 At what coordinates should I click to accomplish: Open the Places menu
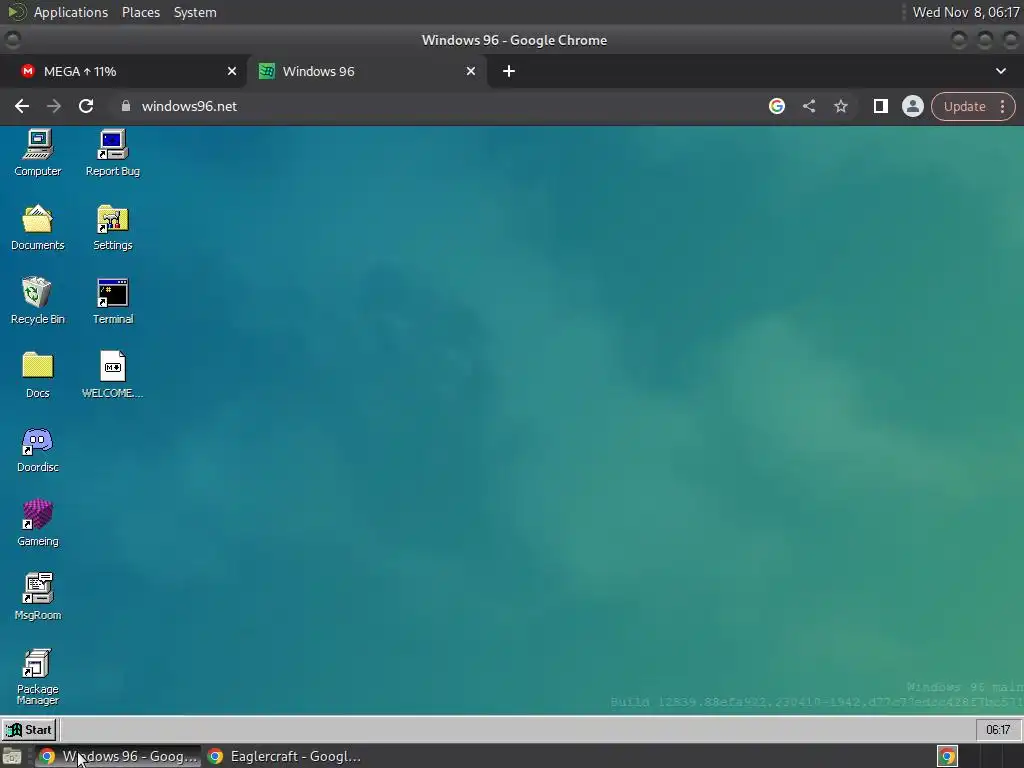tap(140, 12)
